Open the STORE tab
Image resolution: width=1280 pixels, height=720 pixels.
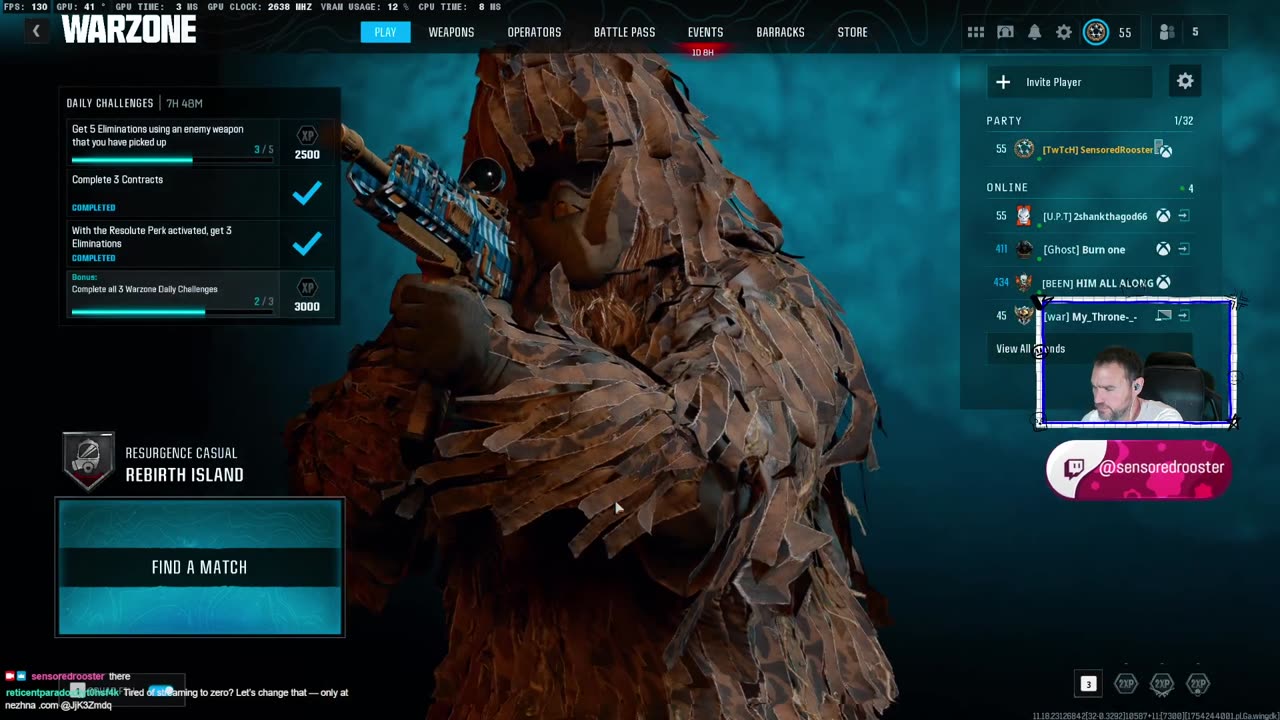click(x=852, y=32)
